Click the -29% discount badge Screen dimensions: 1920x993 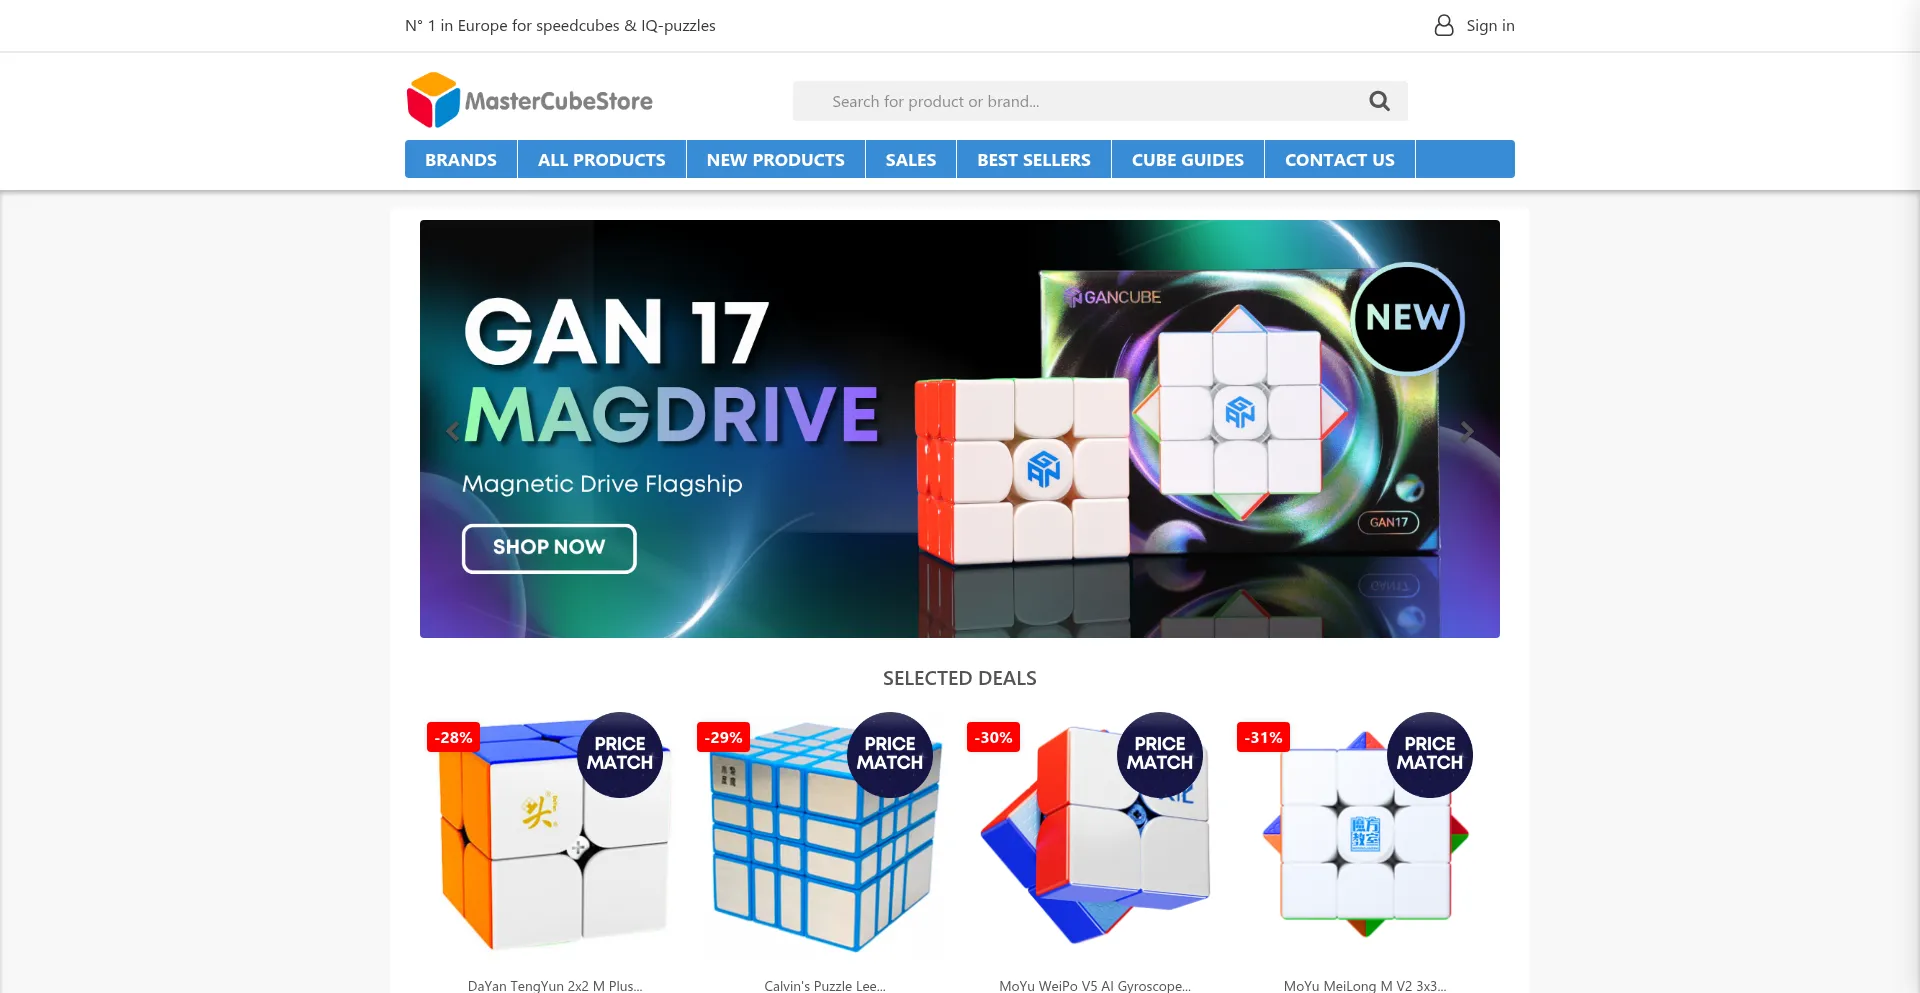pyautogui.click(x=723, y=737)
